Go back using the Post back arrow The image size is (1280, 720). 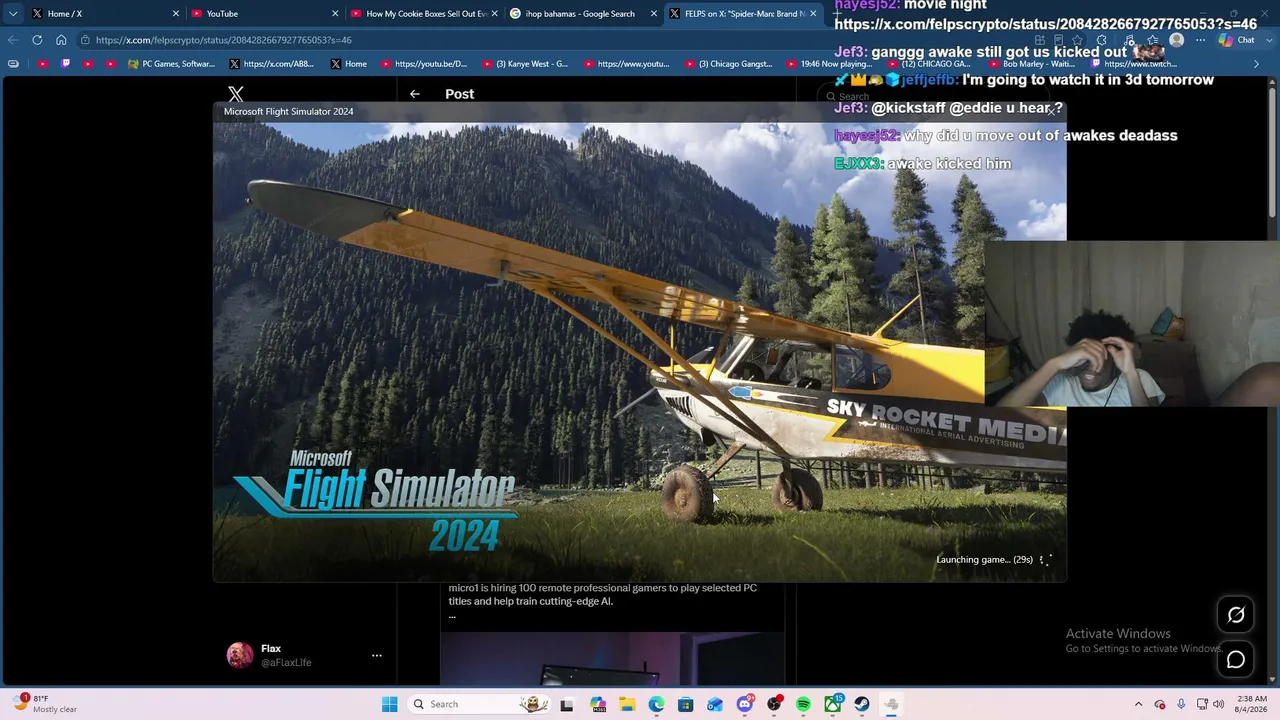point(414,94)
